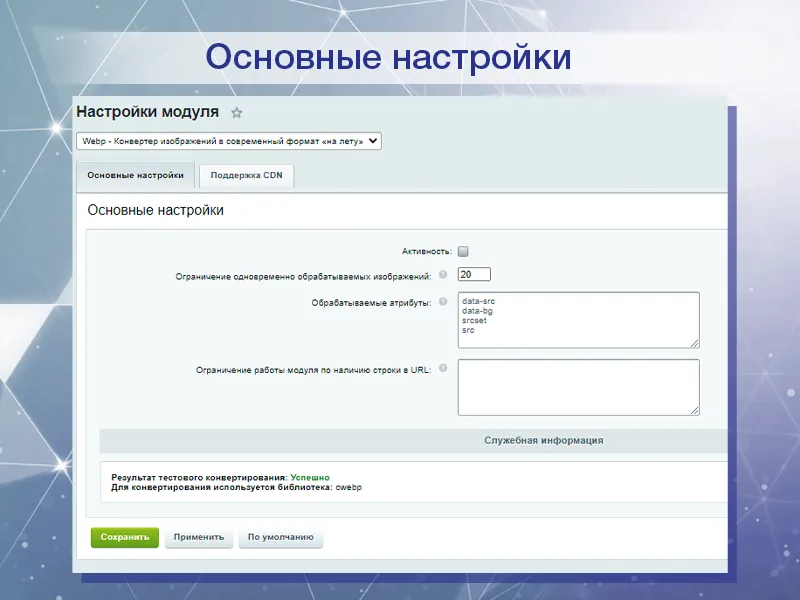Viewport: 800px width, 600px height.
Task: Click the green "Сохранить" button
Action: click(123, 537)
